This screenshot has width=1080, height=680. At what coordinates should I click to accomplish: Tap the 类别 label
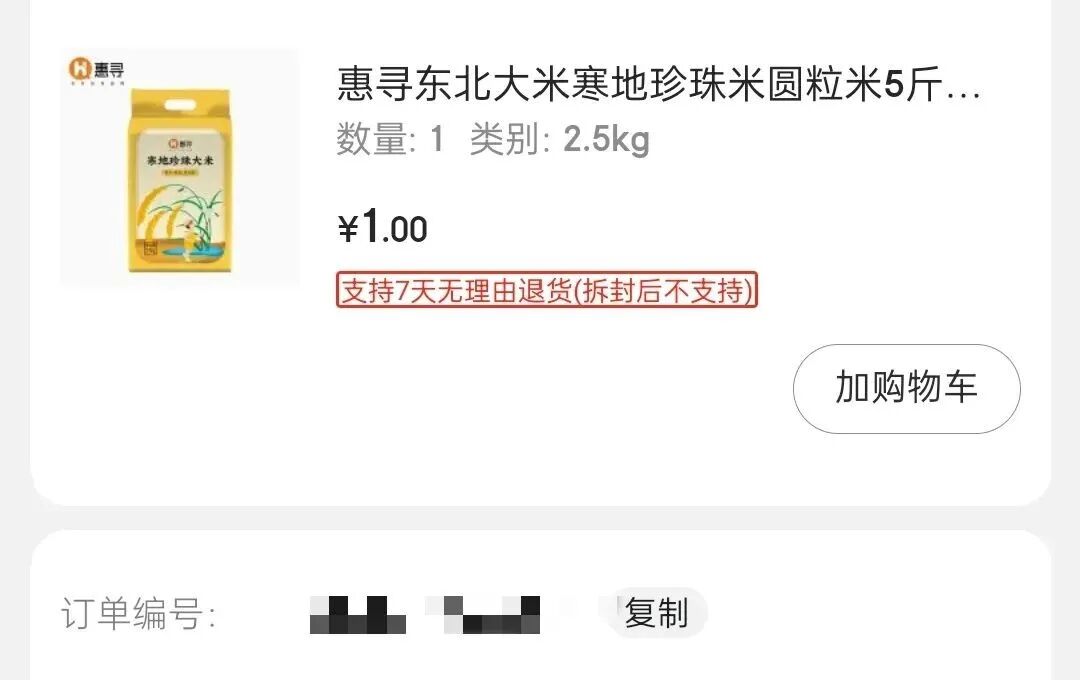tap(510, 140)
